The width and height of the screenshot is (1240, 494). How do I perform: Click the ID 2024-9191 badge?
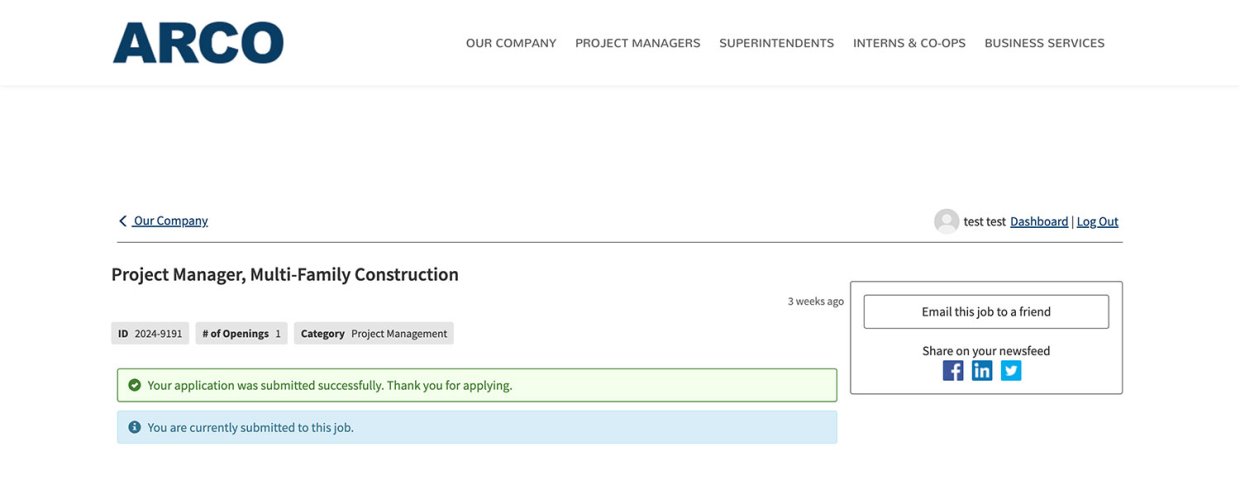(x=150, y=334)
